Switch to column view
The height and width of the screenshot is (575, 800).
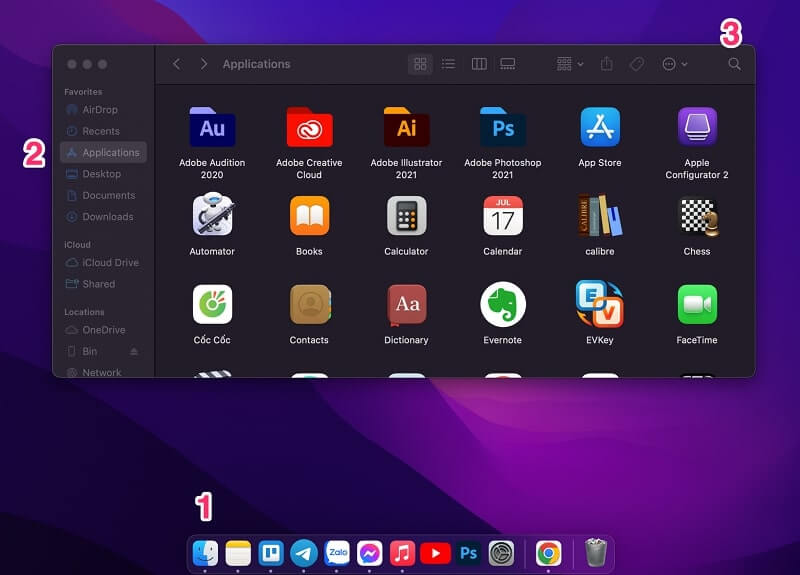pyautogui.click(x=479, y=64)
